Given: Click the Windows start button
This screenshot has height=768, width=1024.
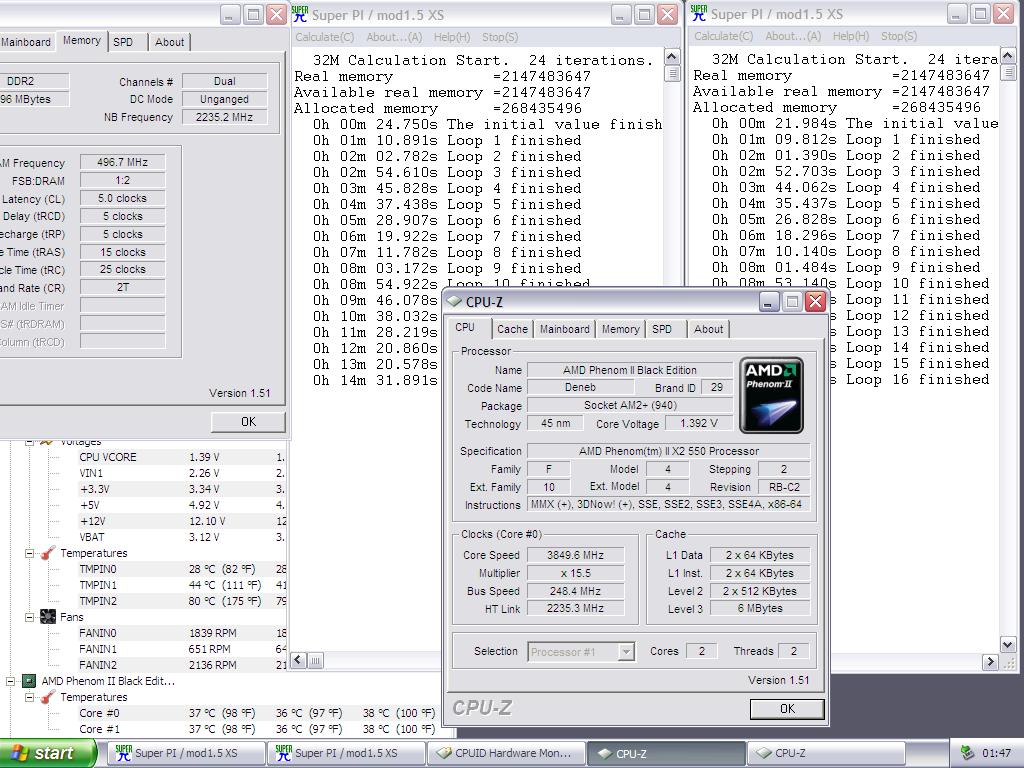Looking at the screenshot, I should (49, 753).
